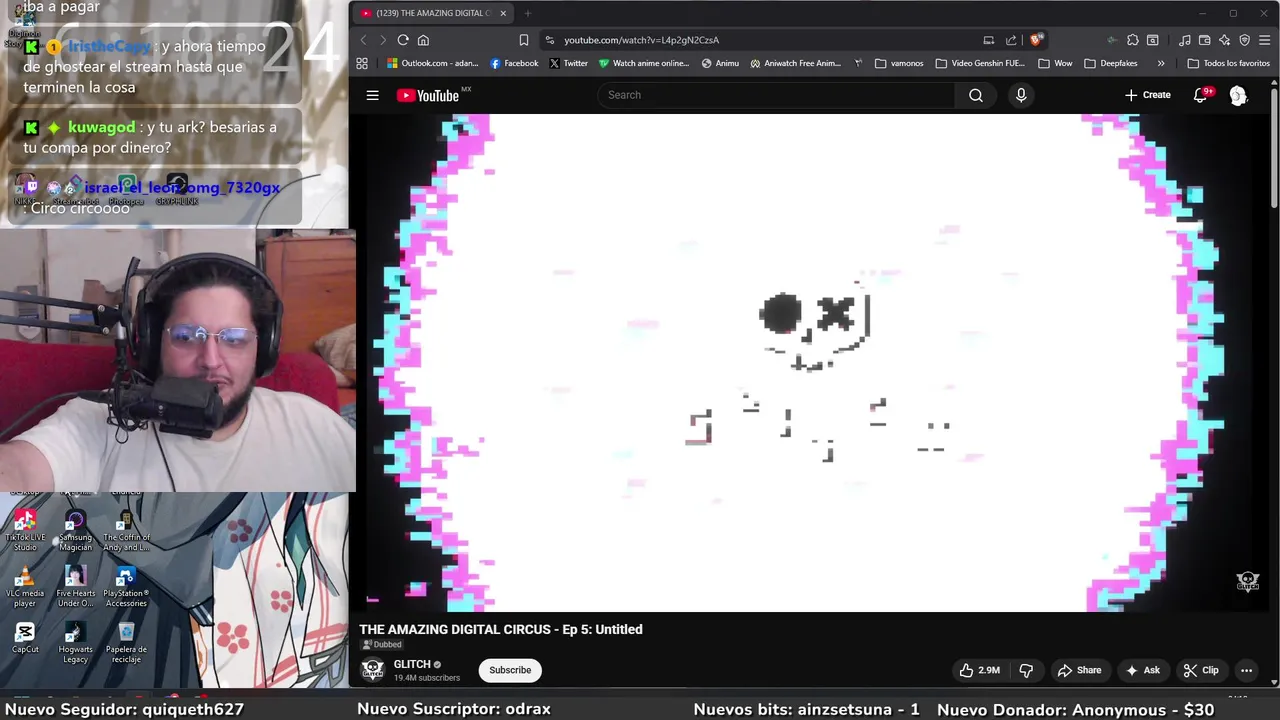The height and width of the screenshot is (720, 1280).
Task: Open Samsung Magician desktop shortcut
Action: tap(75, 530)
